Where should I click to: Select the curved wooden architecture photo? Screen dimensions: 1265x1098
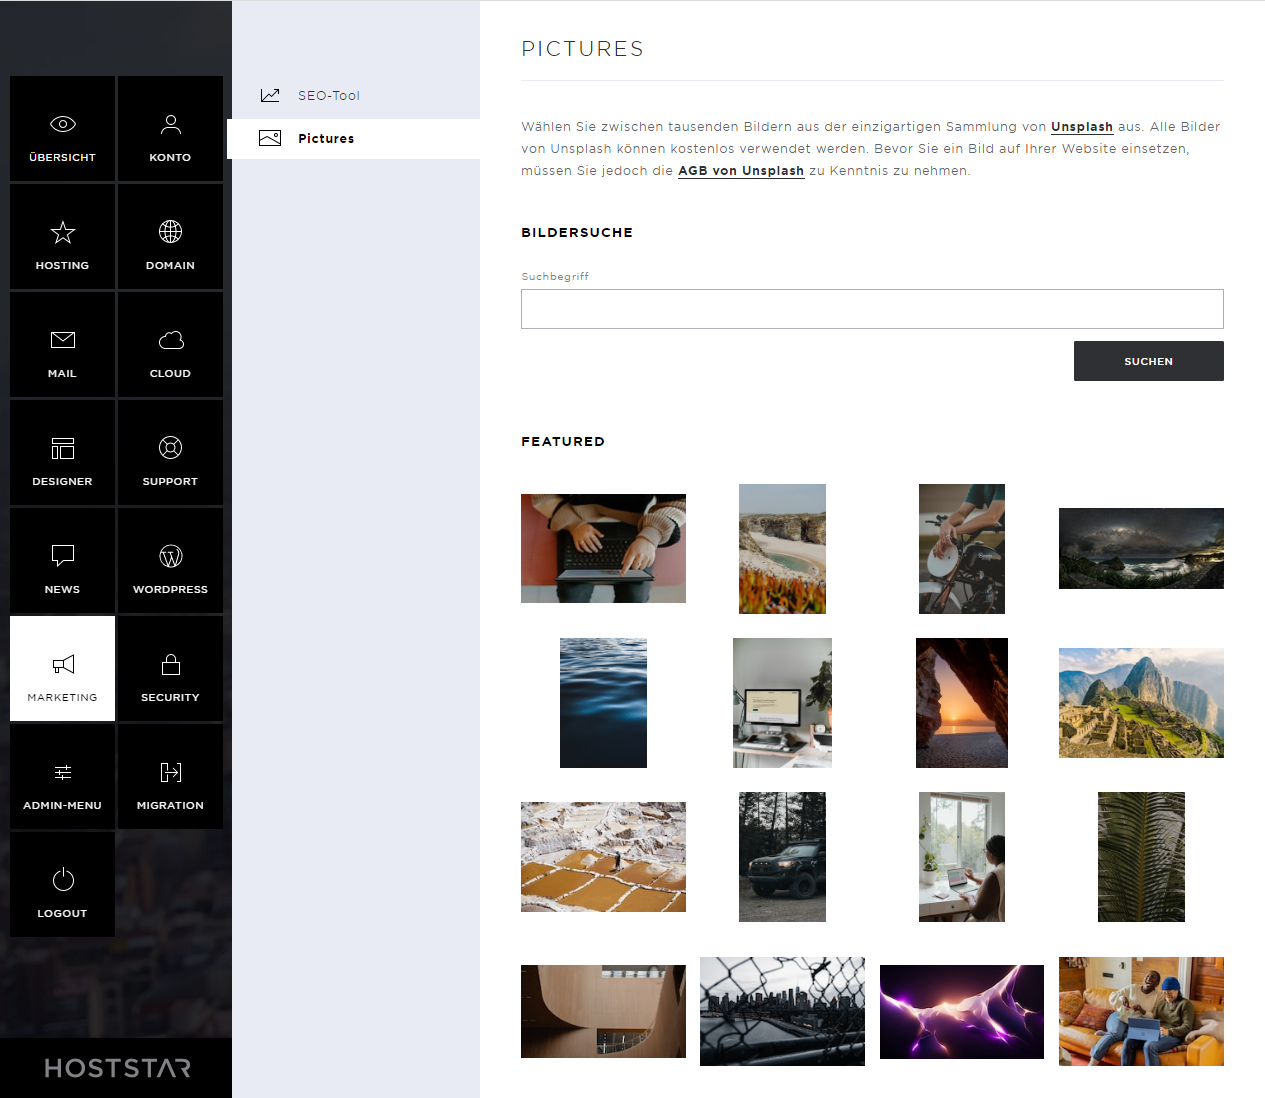[x=603, y=1011]
